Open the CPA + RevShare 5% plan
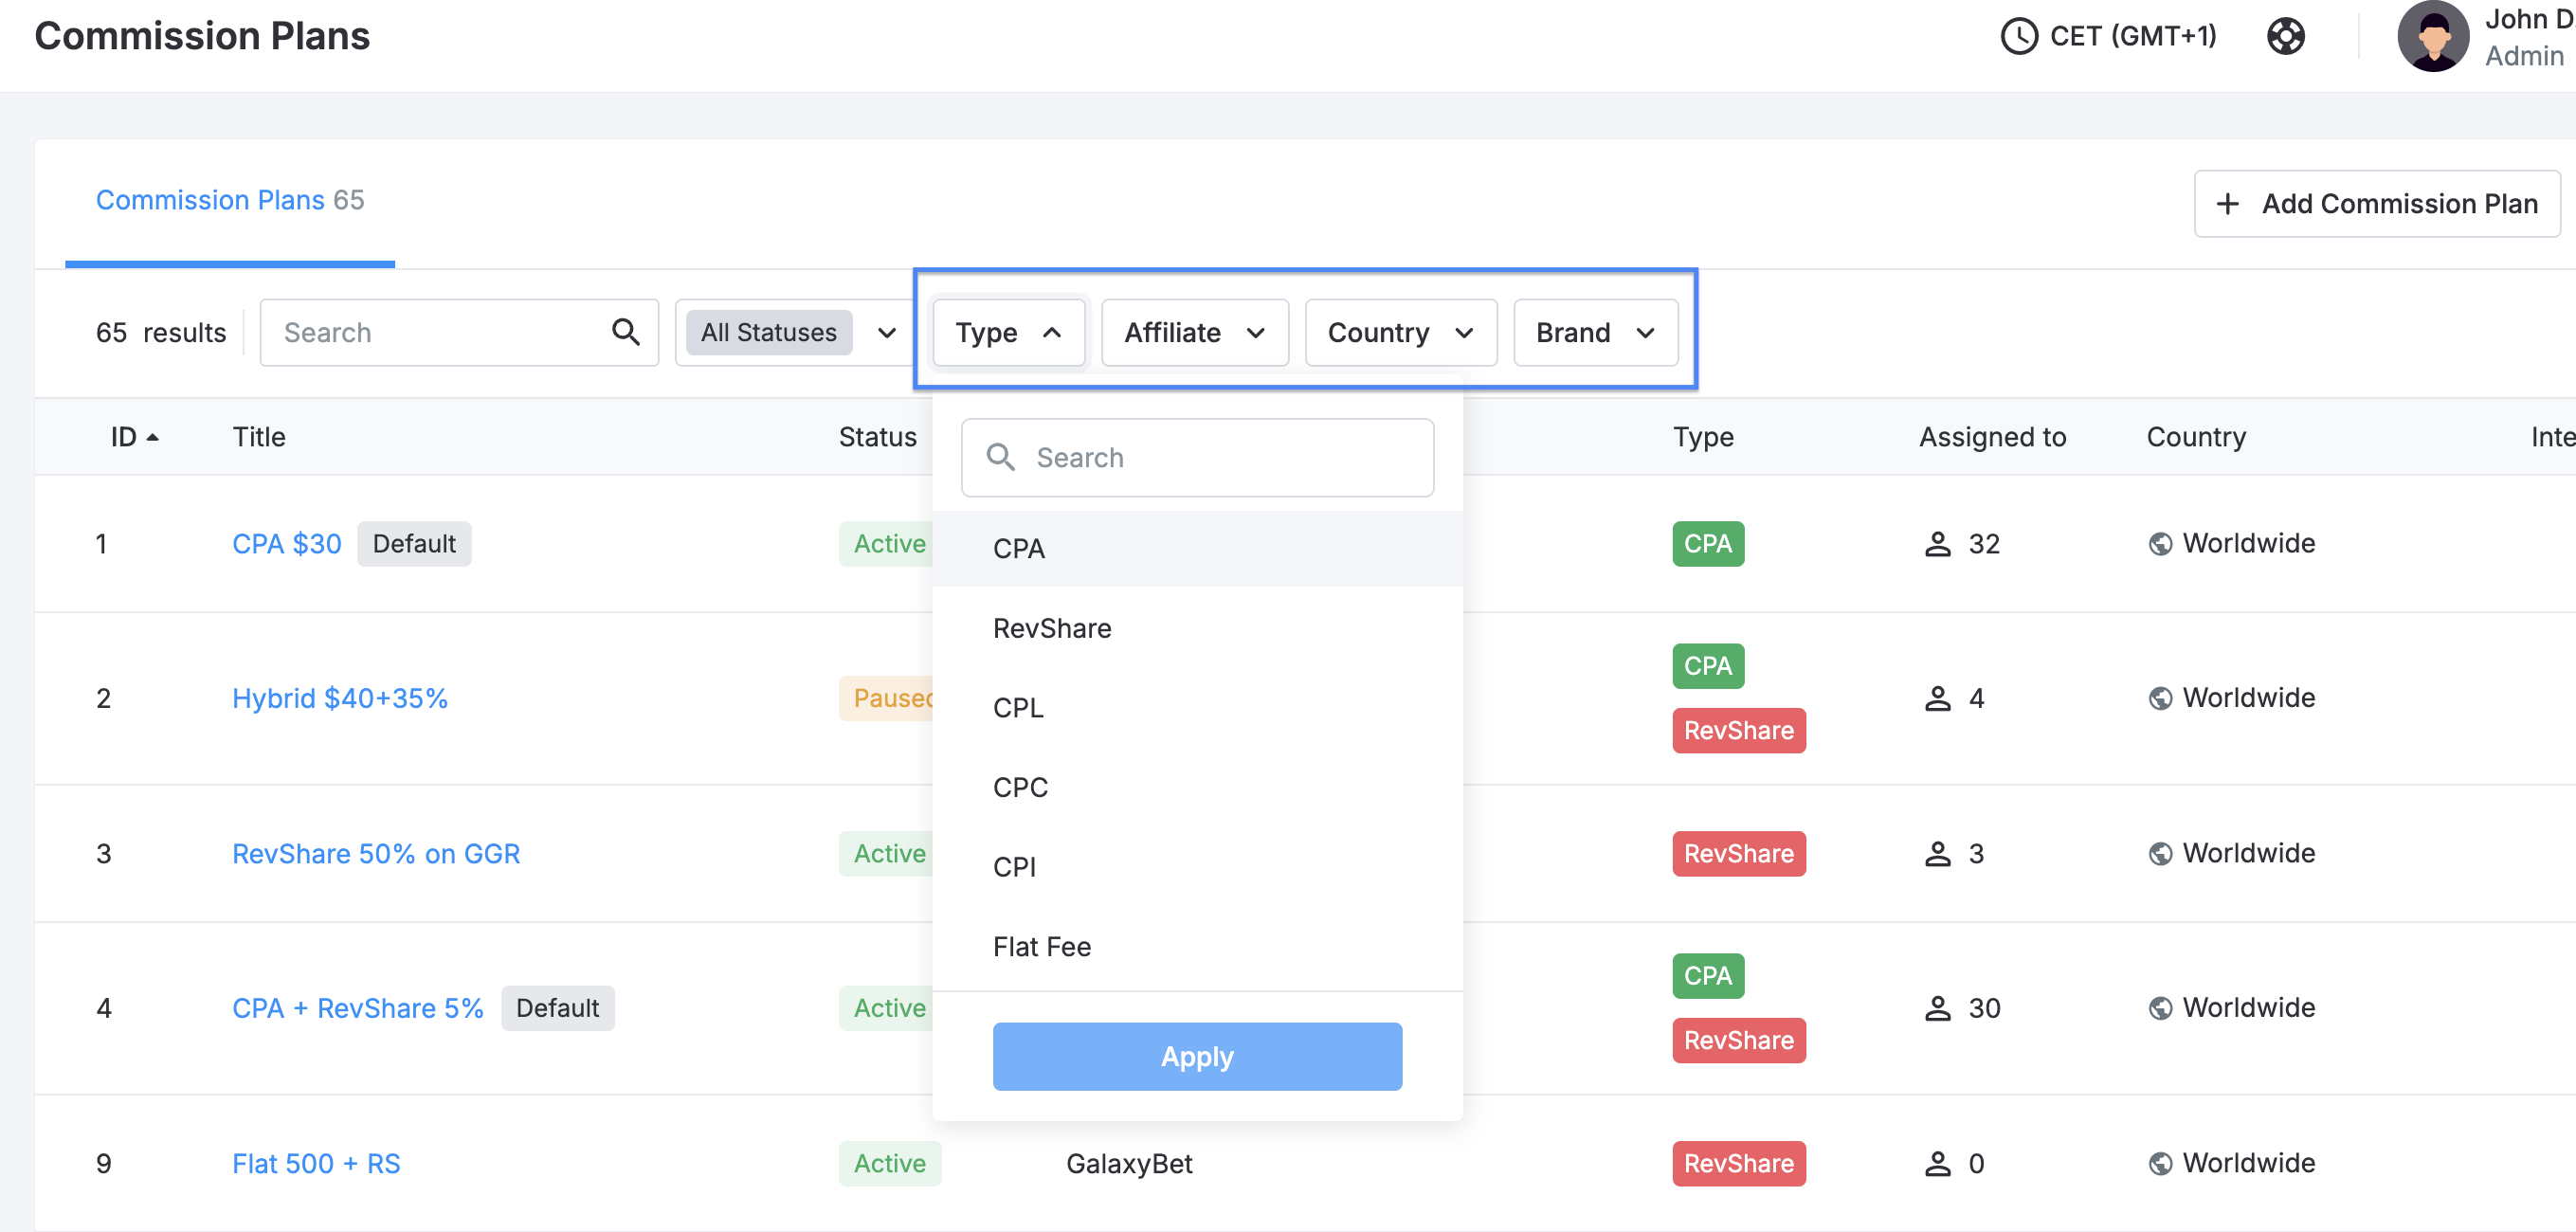 (358, 1008)
